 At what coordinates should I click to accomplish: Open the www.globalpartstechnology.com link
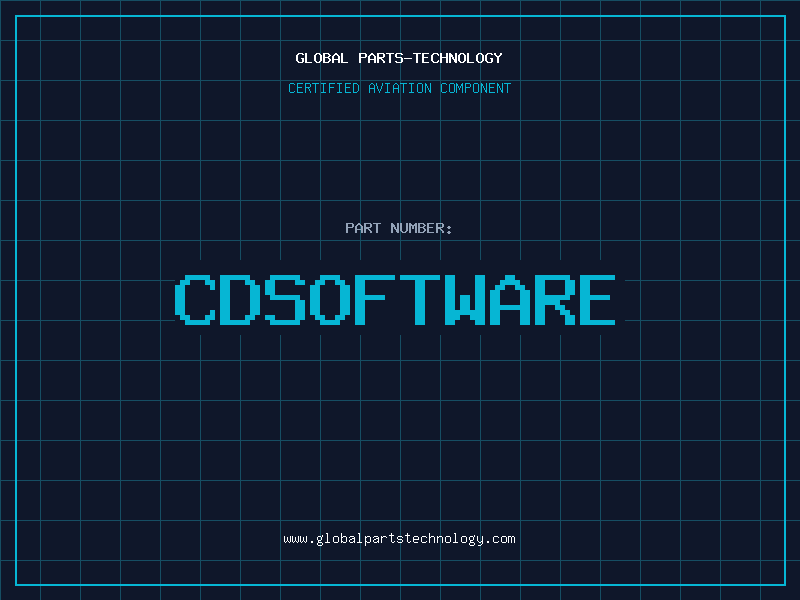click(399, 539)
